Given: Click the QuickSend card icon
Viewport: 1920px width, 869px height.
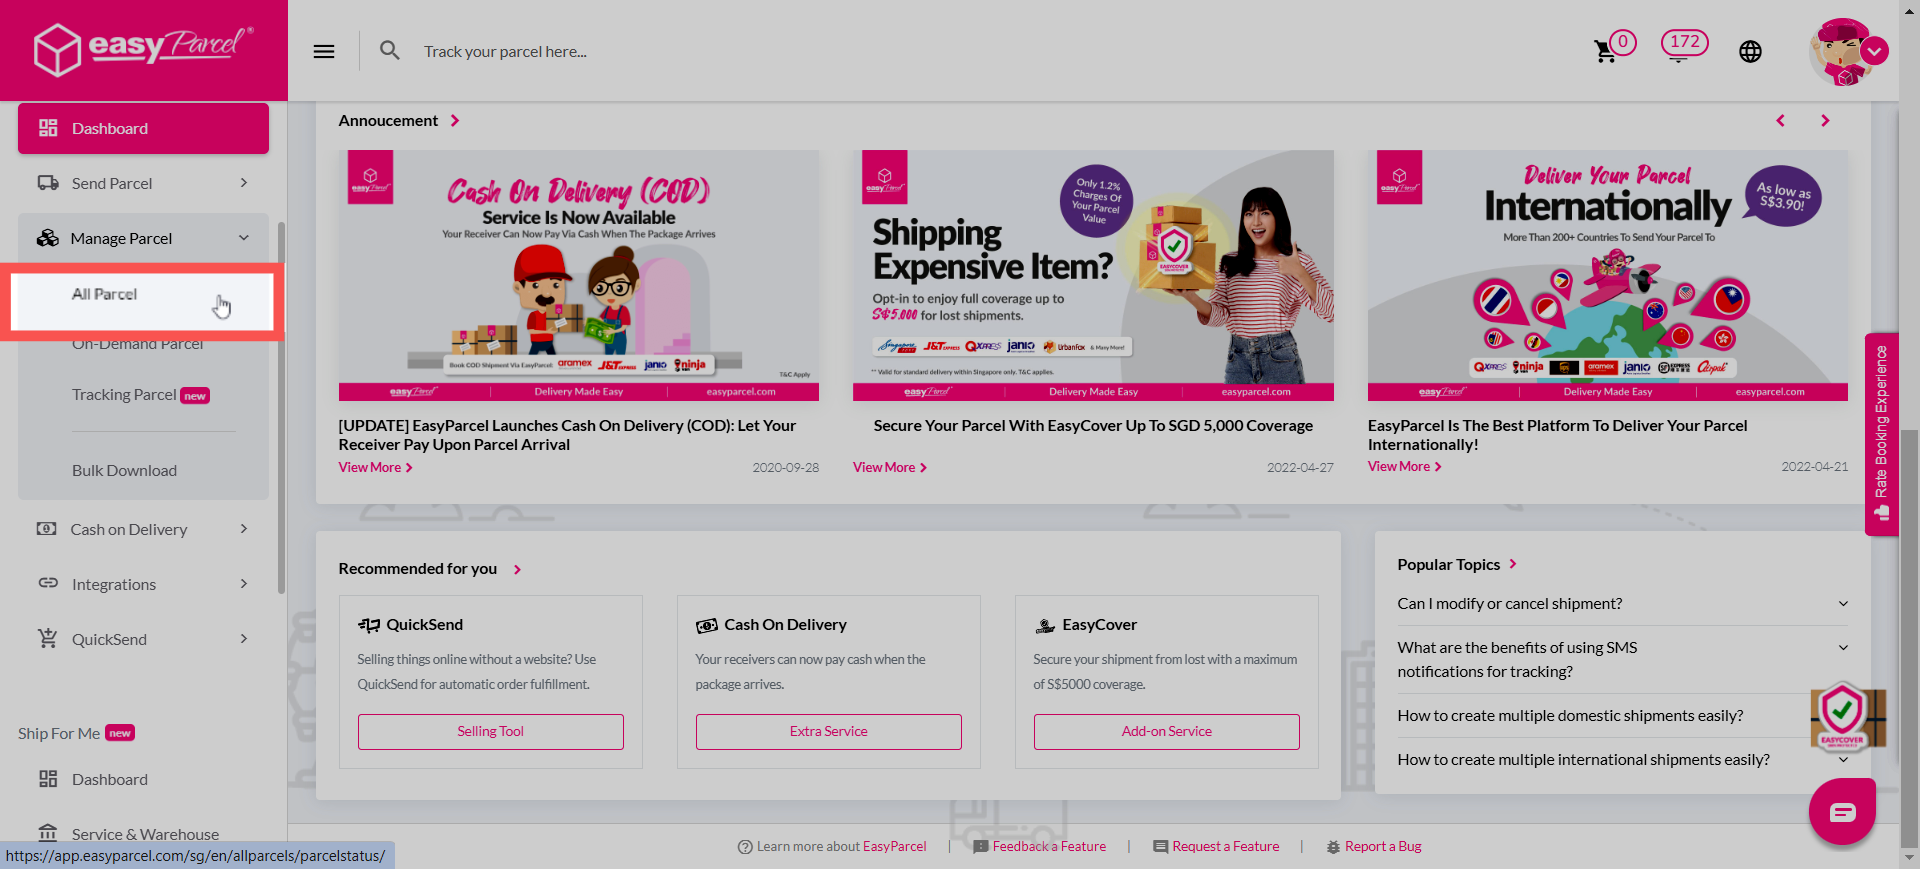Looking at the screenshot, I should tap(369, 625).
